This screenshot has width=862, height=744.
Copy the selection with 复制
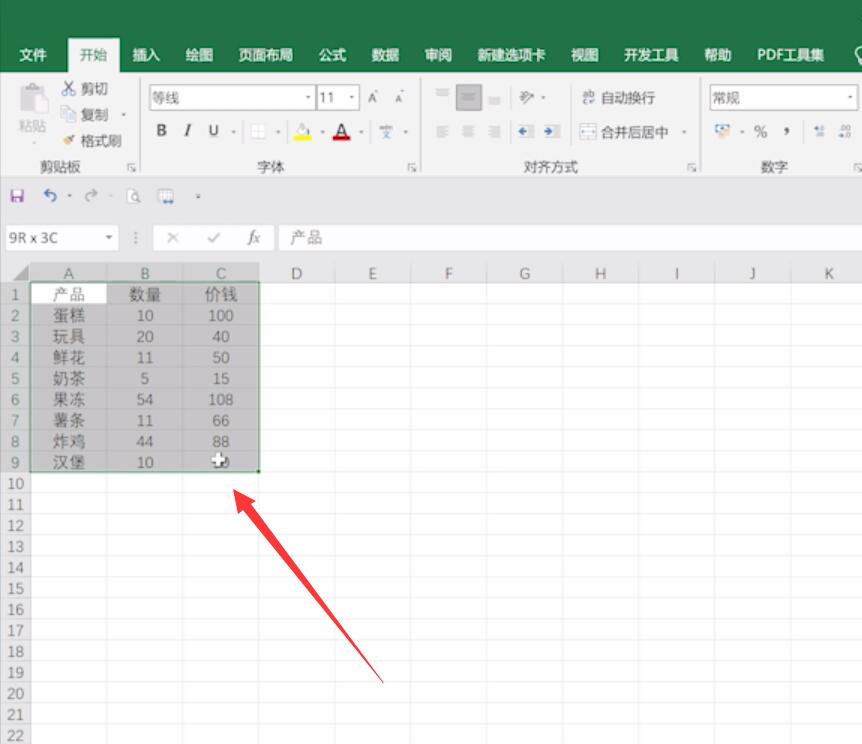click(85, 114)
